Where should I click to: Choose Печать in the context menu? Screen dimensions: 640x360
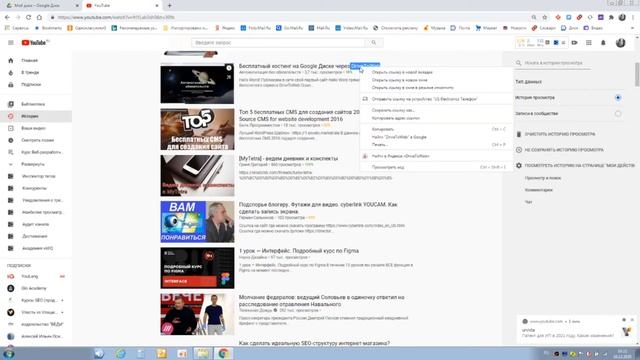436,144
